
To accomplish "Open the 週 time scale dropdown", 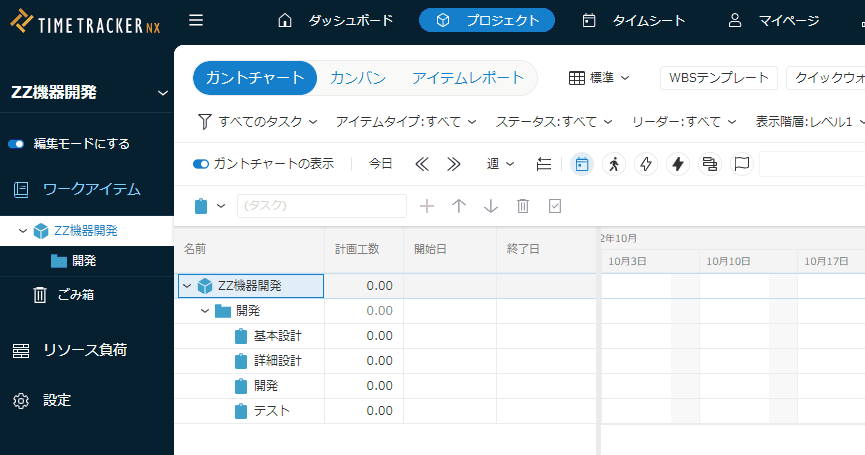I will tap(500, 164).
